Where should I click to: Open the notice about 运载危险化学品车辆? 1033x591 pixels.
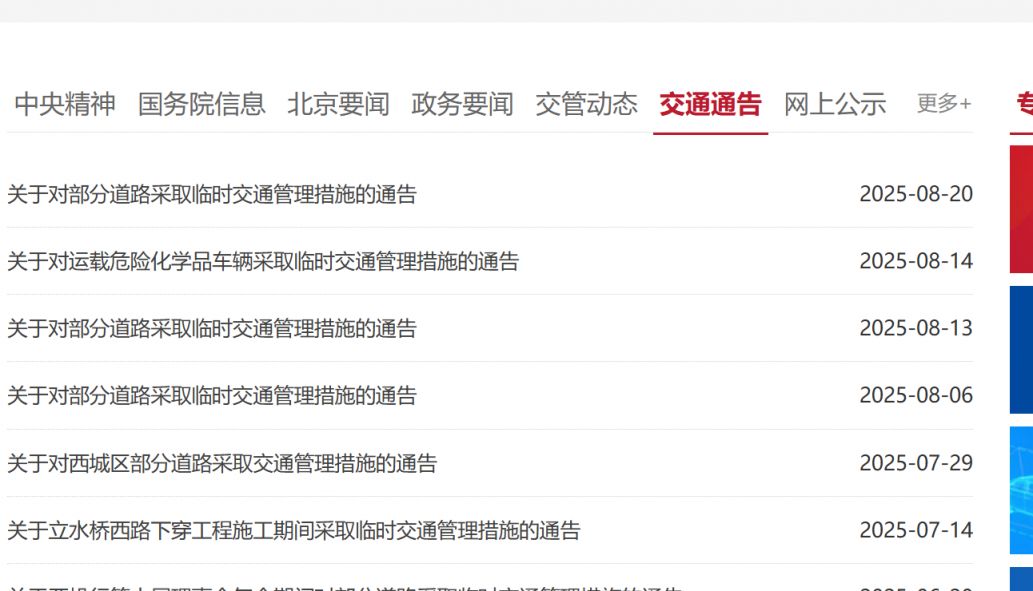tap(263, 261)
